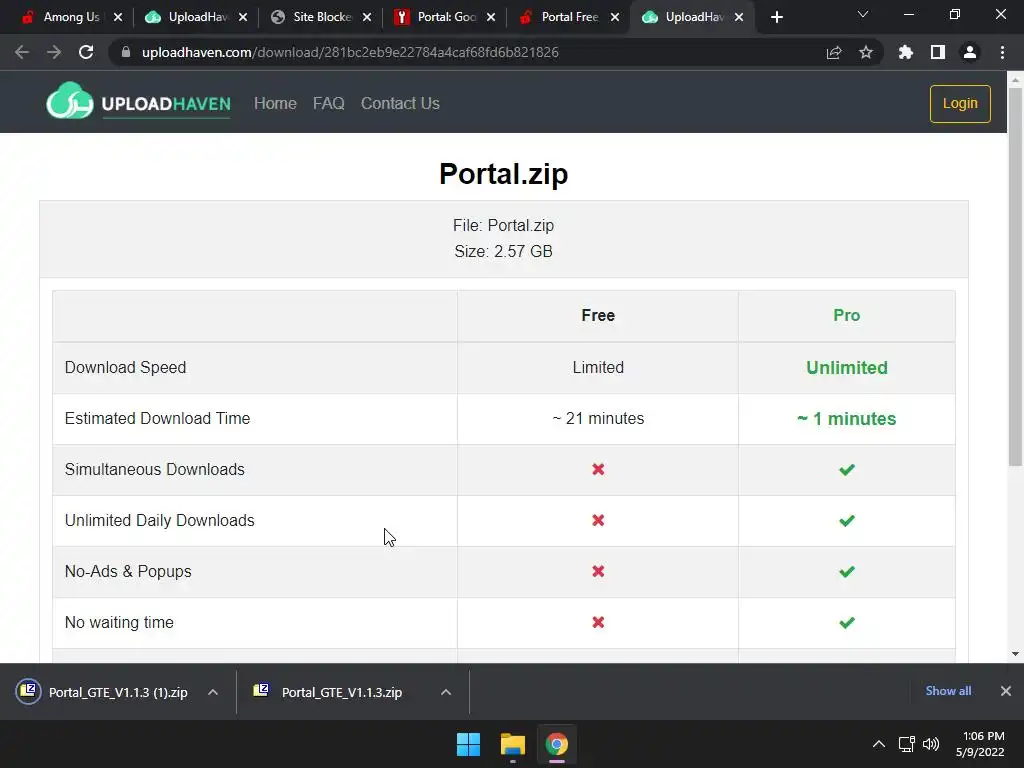This screenshot has height=768, width=1024.
Task: Open the Extensions puzzle icon
Action: (x=906, y=52)
